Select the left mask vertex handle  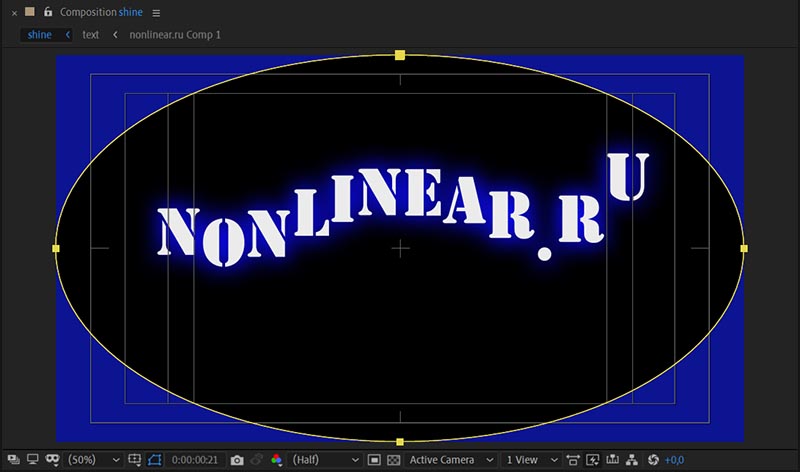56,249
